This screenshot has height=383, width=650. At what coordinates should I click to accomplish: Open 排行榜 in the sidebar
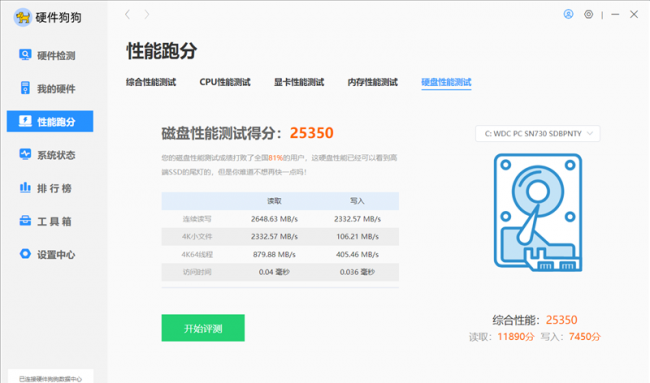tap(50, 188)
